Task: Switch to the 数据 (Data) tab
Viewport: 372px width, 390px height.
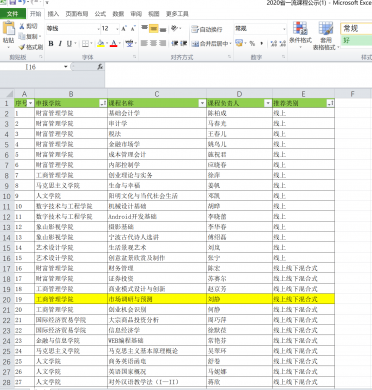Action: [118, 14]
